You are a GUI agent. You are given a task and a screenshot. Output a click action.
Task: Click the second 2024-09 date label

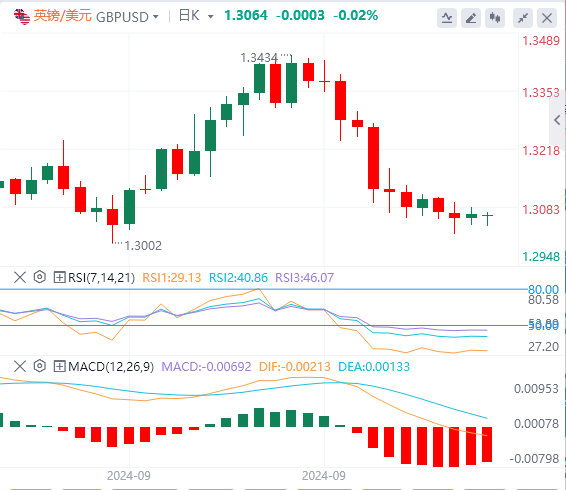324,476
